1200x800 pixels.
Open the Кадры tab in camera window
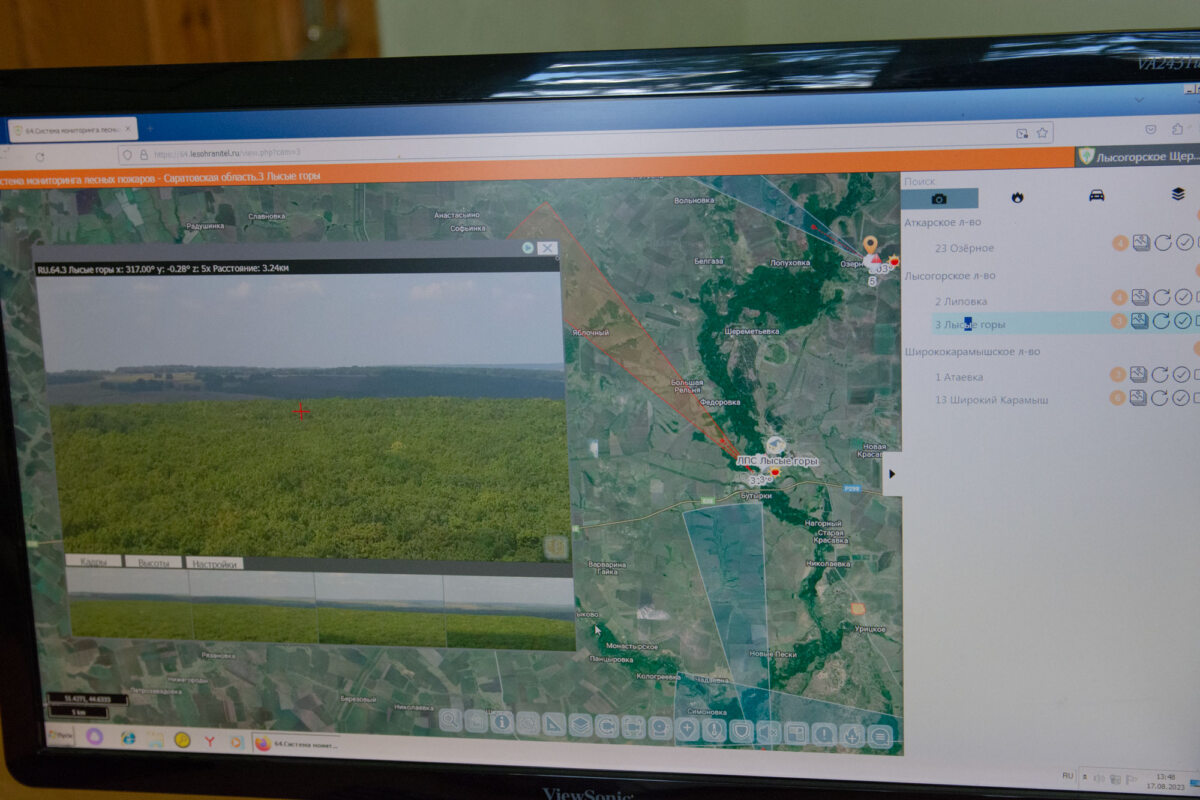point(94,562)
